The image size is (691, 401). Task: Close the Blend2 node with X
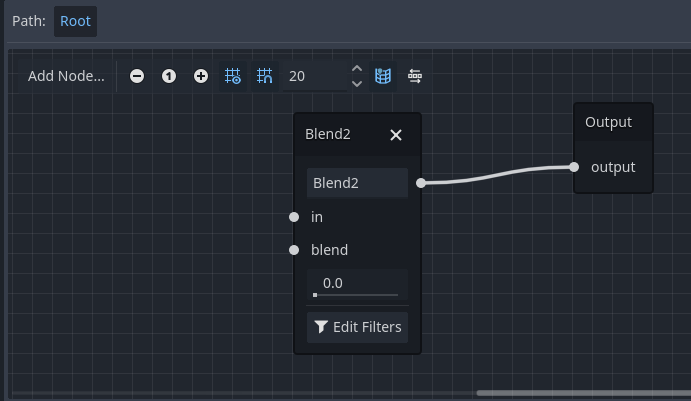396,135
